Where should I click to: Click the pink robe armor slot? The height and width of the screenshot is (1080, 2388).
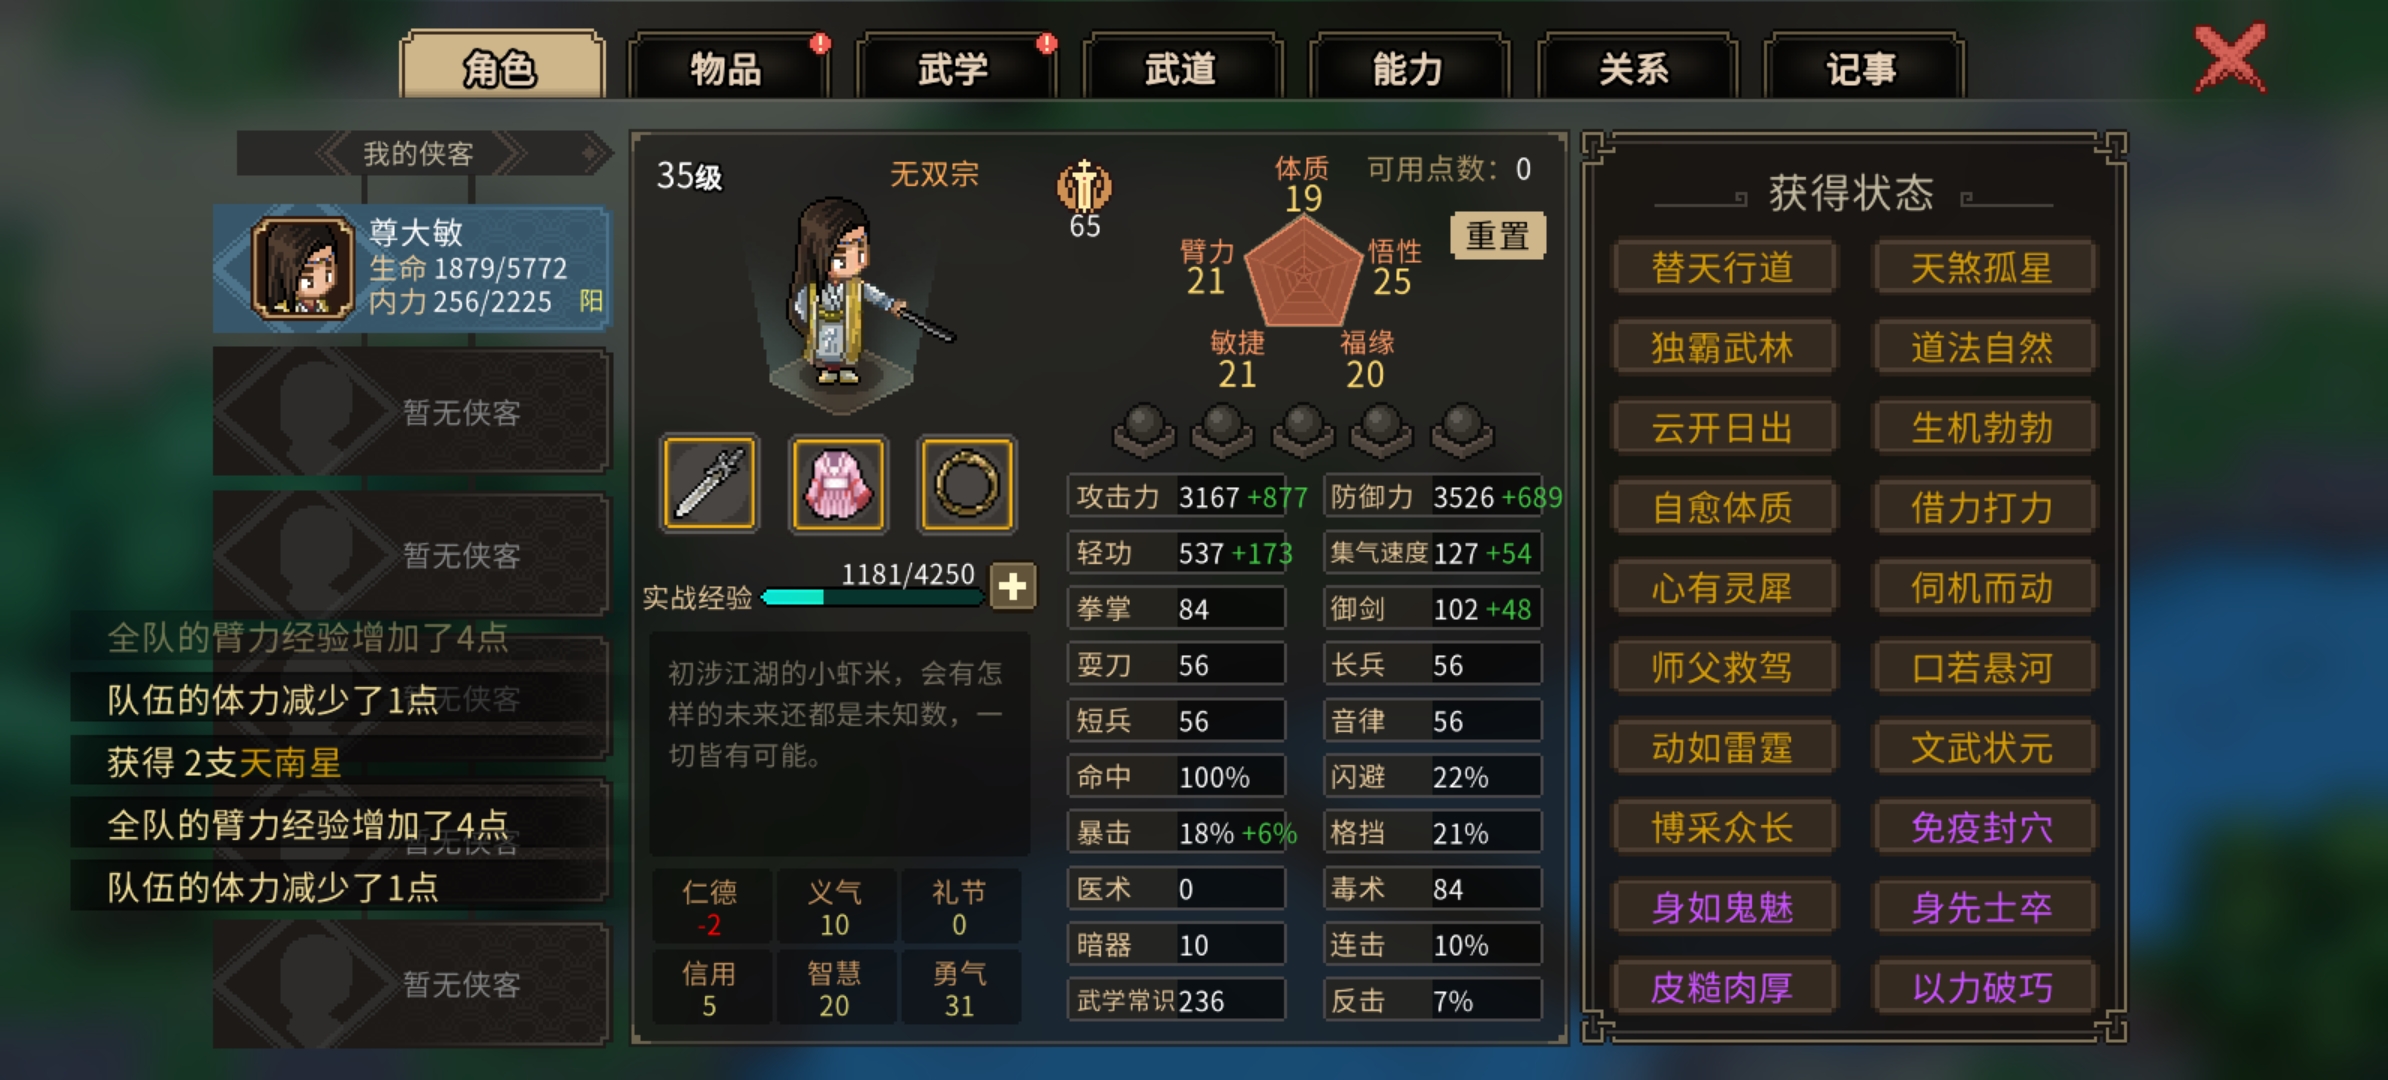(838, 484)
